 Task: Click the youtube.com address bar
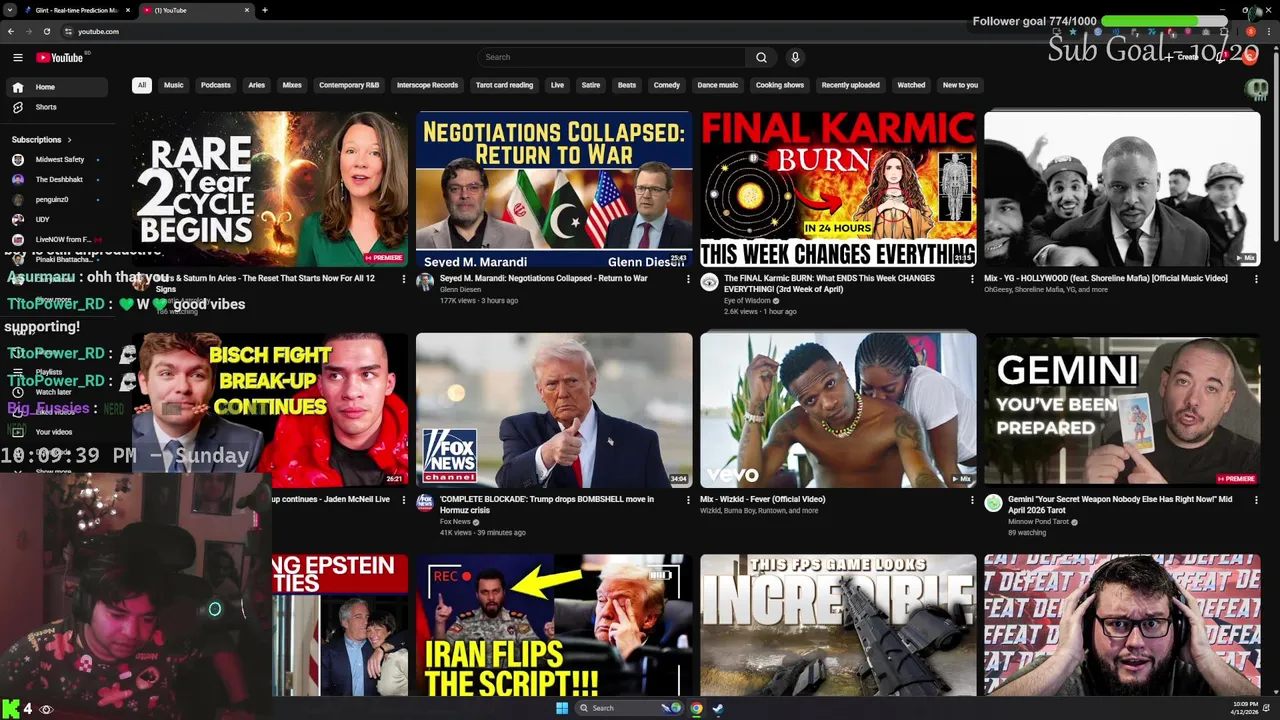(x=560, y=31)
